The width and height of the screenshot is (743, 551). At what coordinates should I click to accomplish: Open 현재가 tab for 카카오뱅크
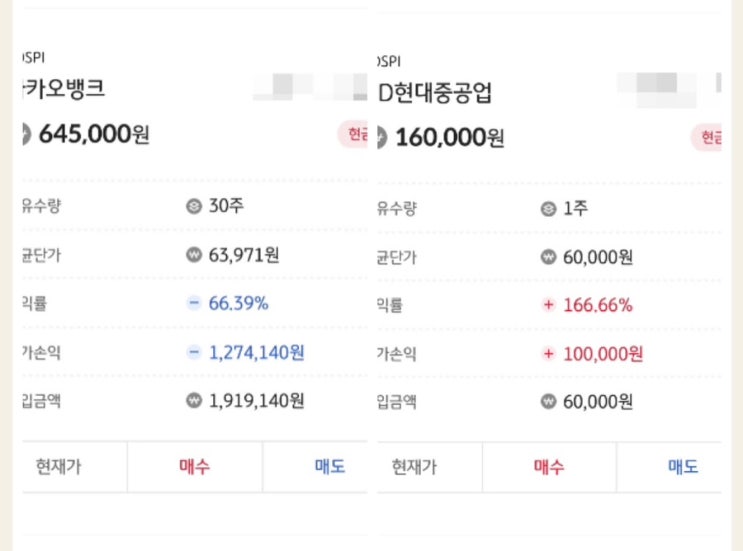pyautogui.click(x=59, y=466)
